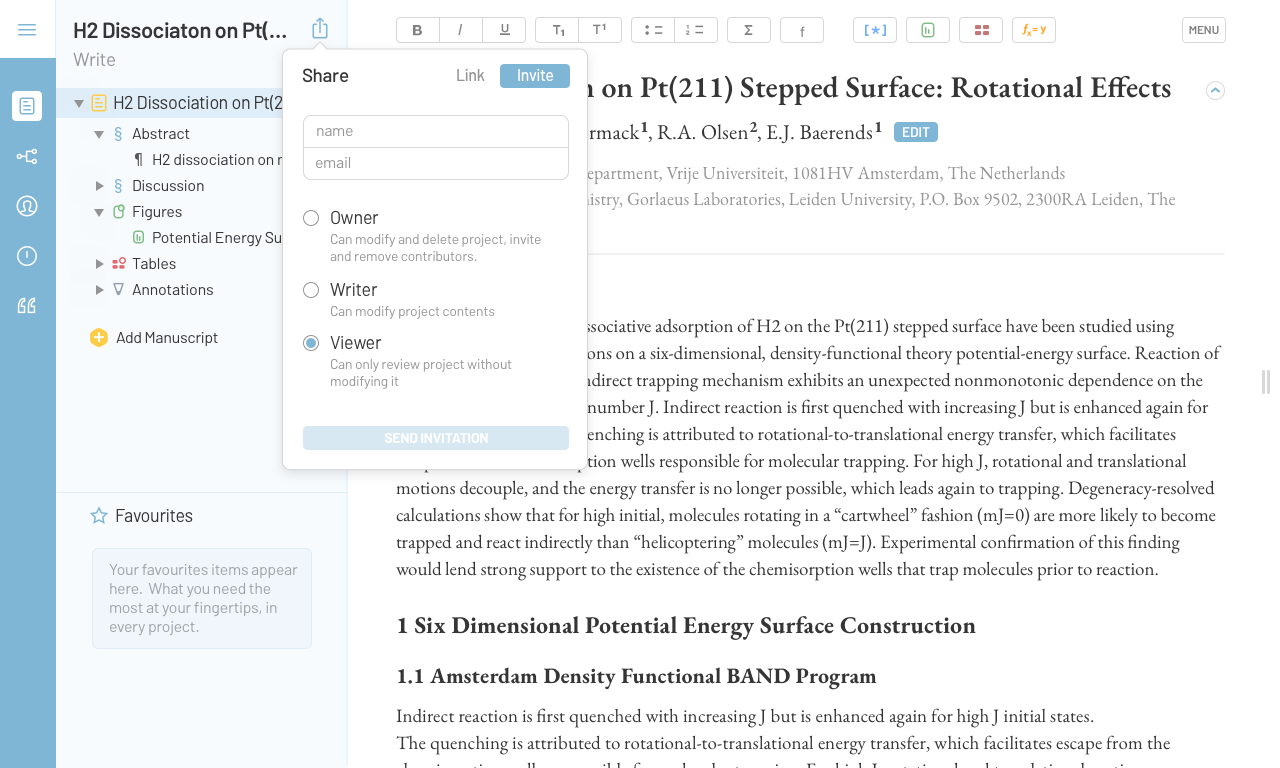Collapse the H2 Dissociation manuscript tree node
The image size is (1280, 768).
pyautogui.click(x=79, y=102)
